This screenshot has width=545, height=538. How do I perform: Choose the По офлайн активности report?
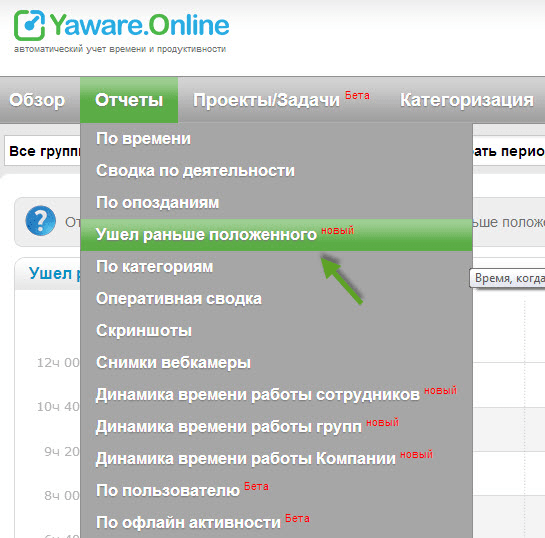pyautogui.click(x=276, y=522)
